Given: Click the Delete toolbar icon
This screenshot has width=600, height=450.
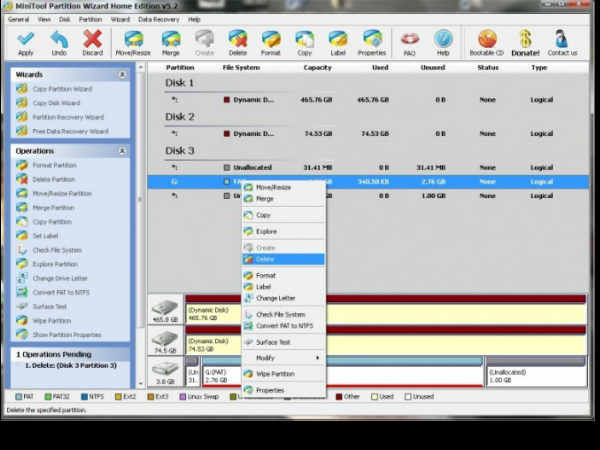Looking at the screenshot, I should pyautogui.click(x=238, y=43).
